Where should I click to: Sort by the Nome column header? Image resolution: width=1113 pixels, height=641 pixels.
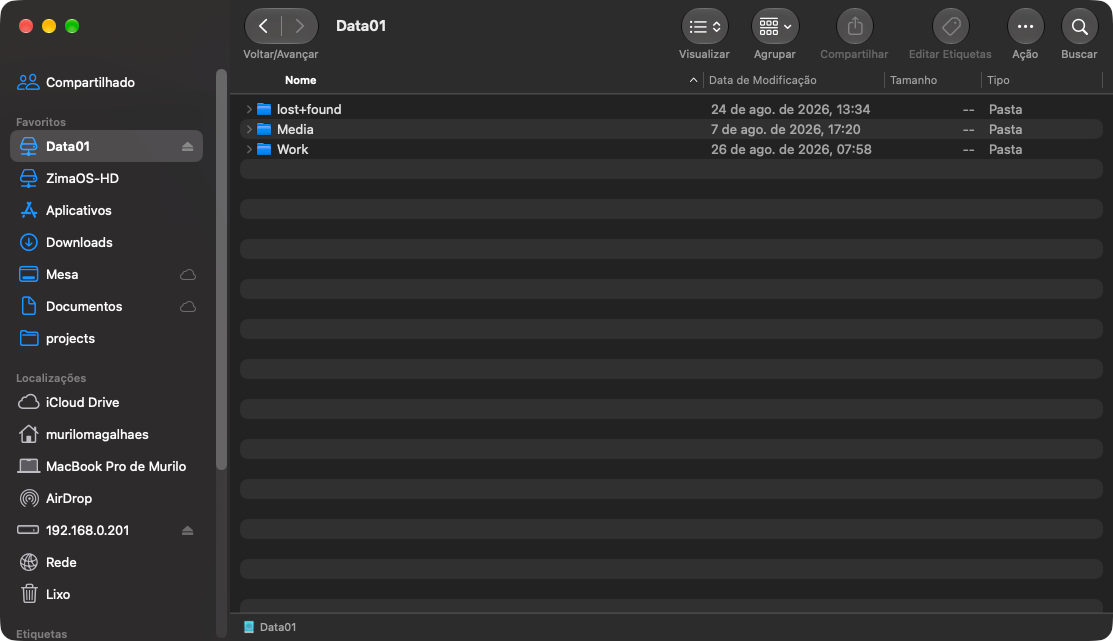(300, 80)
